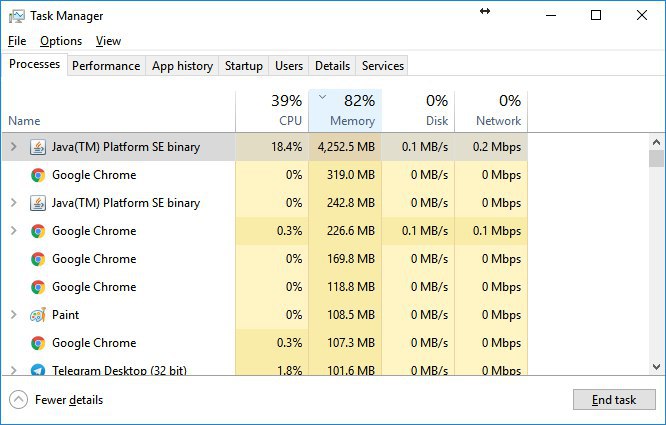Screen dimensions: 666x425
Task: Click the End task button
Action: pos(614,400)
